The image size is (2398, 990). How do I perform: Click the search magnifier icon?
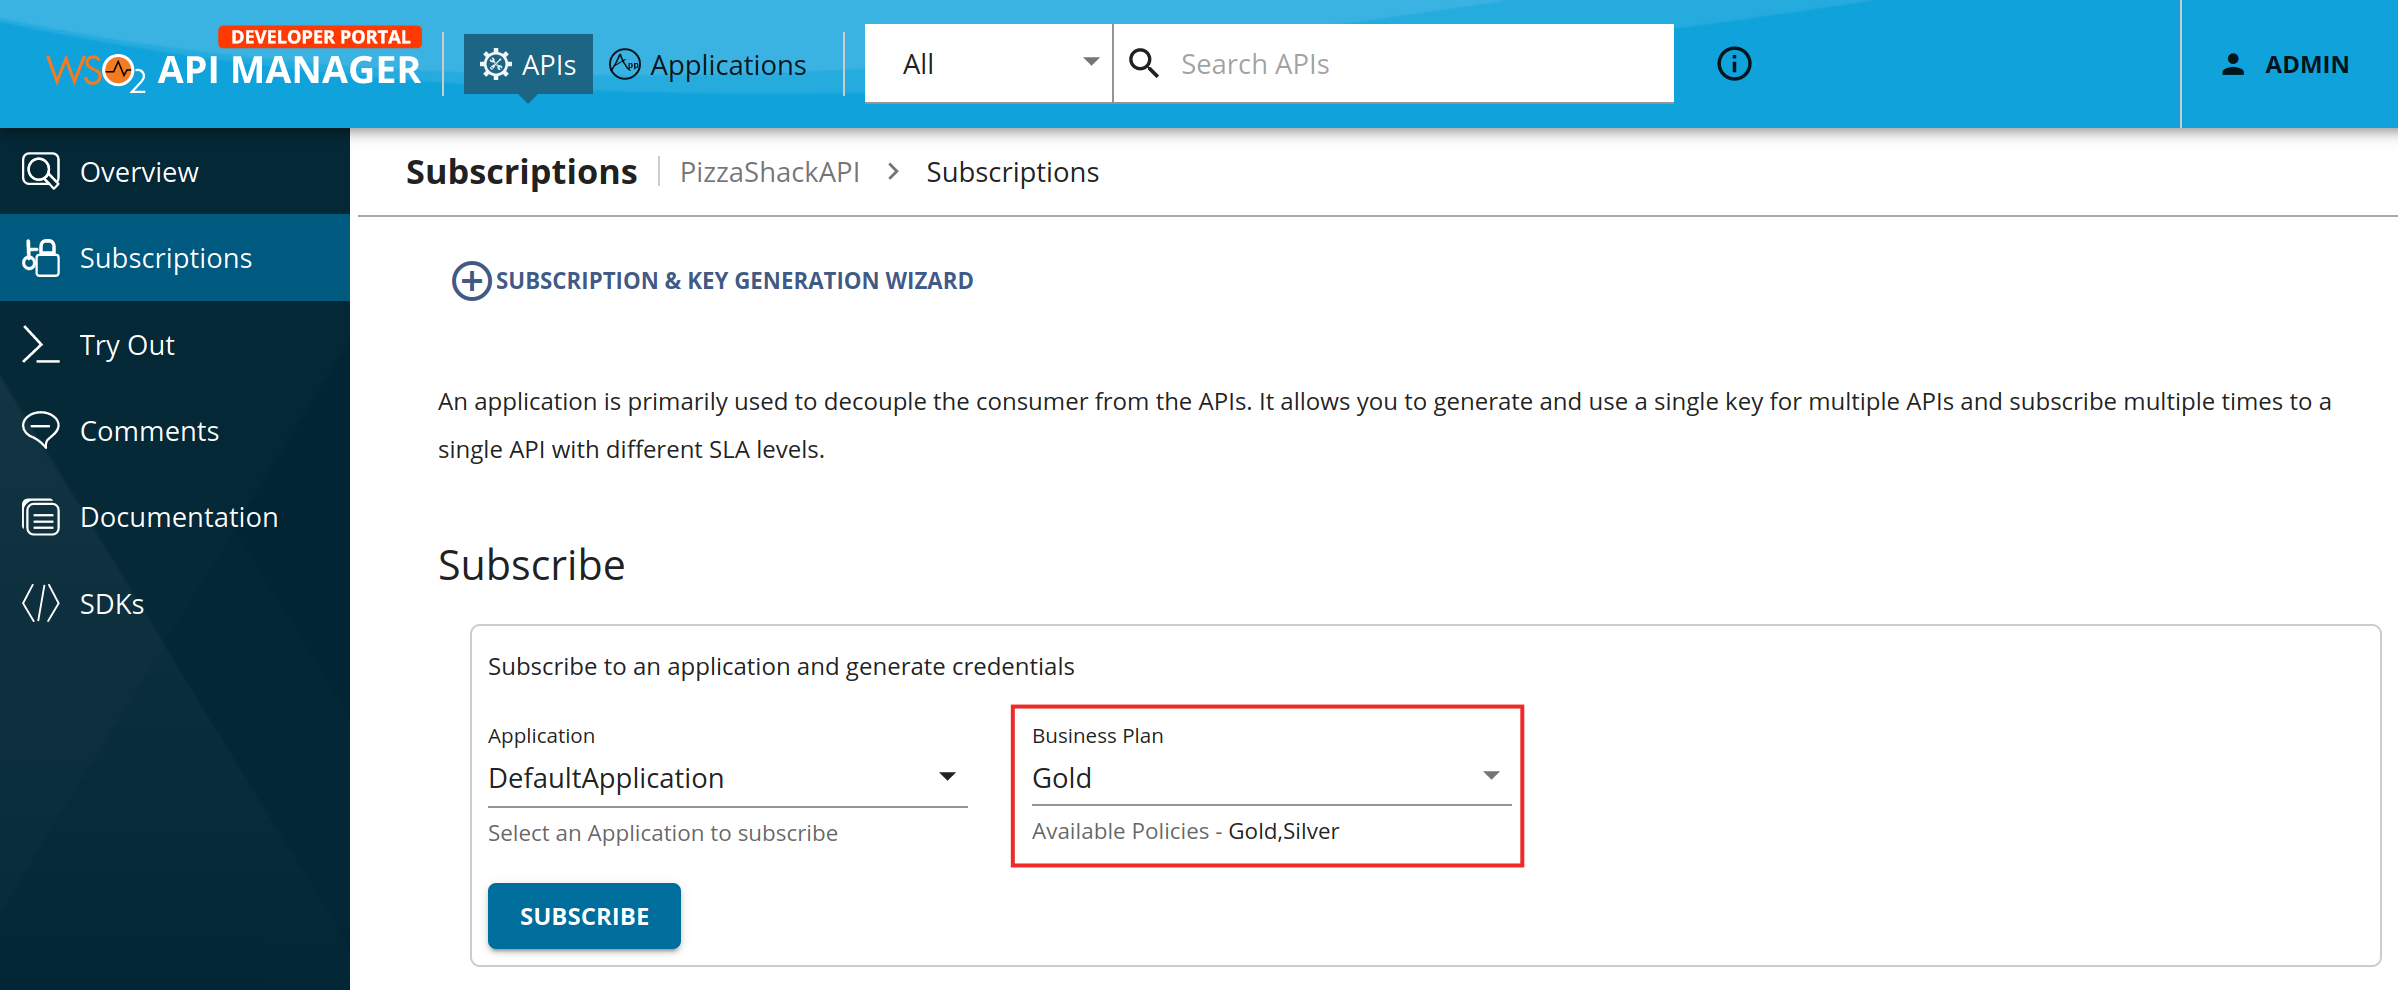1145,62
